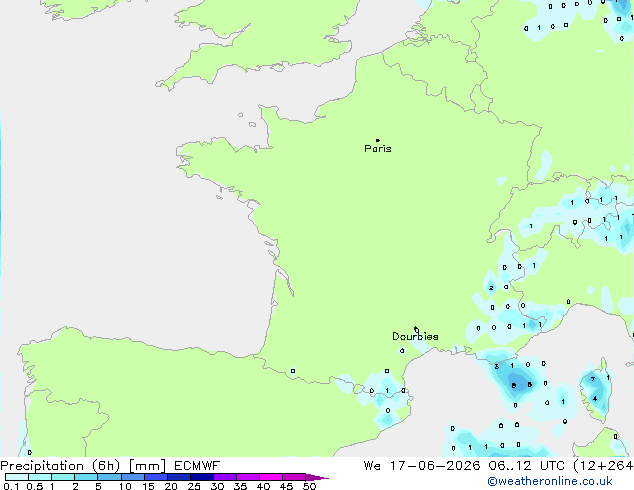Select the 10–15 mm legend color swatch
The height and width of the screenshot is (490, 634).
132,477
